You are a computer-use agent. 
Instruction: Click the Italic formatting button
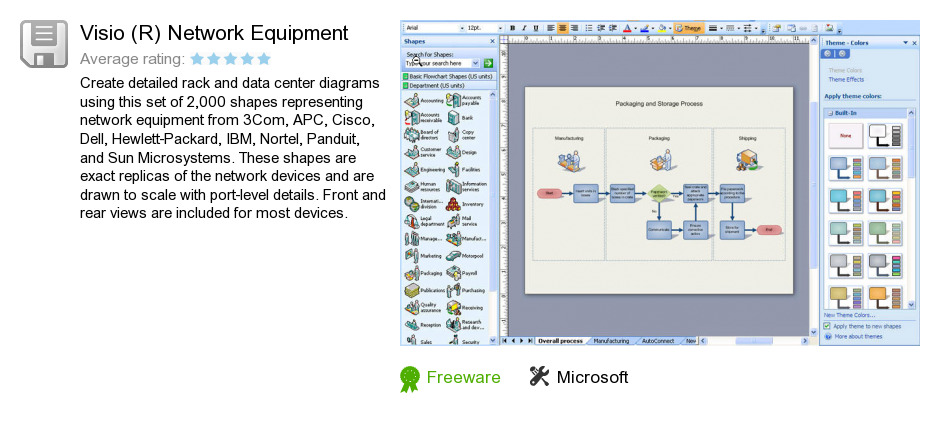[523, 28]
